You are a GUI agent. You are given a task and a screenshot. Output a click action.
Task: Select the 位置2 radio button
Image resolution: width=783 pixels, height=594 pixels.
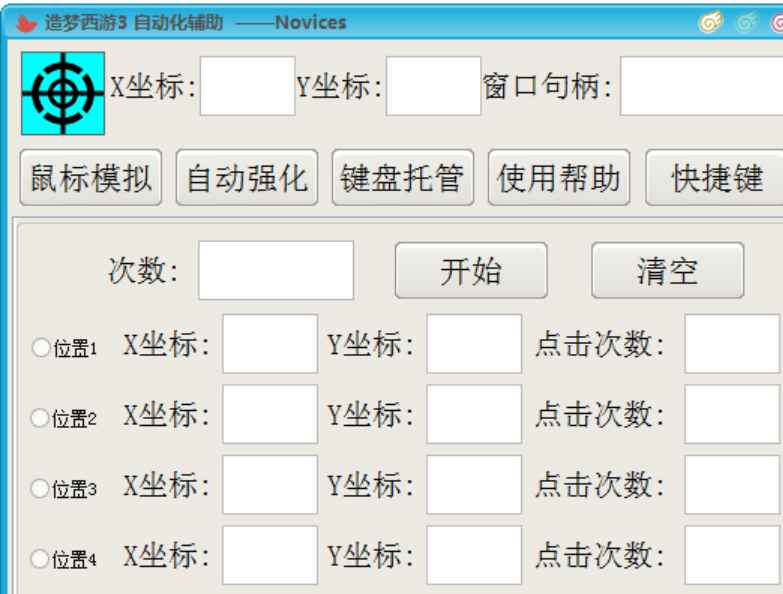40,417
